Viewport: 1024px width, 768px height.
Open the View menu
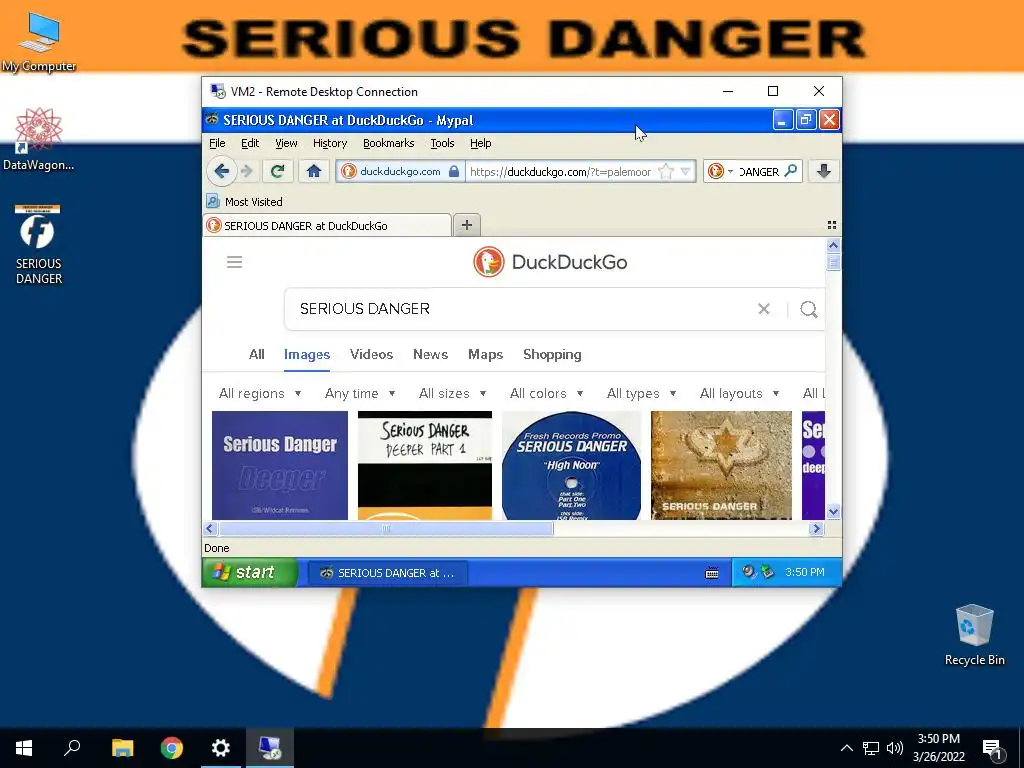[x=286, y=143]
